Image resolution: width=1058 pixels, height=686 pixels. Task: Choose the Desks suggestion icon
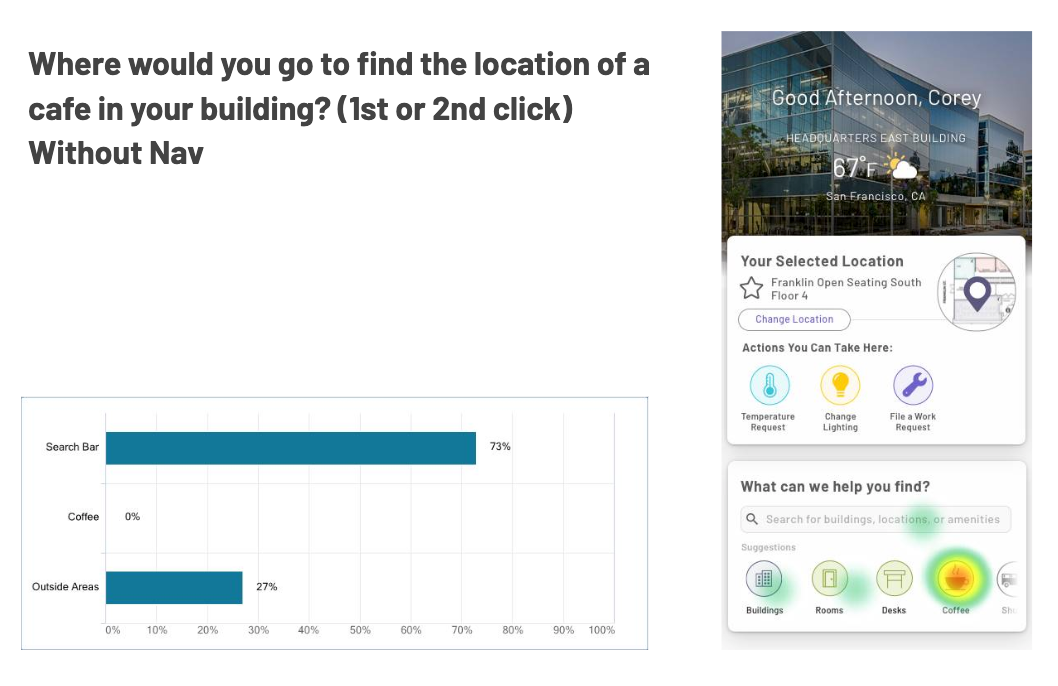coord(893,578)
